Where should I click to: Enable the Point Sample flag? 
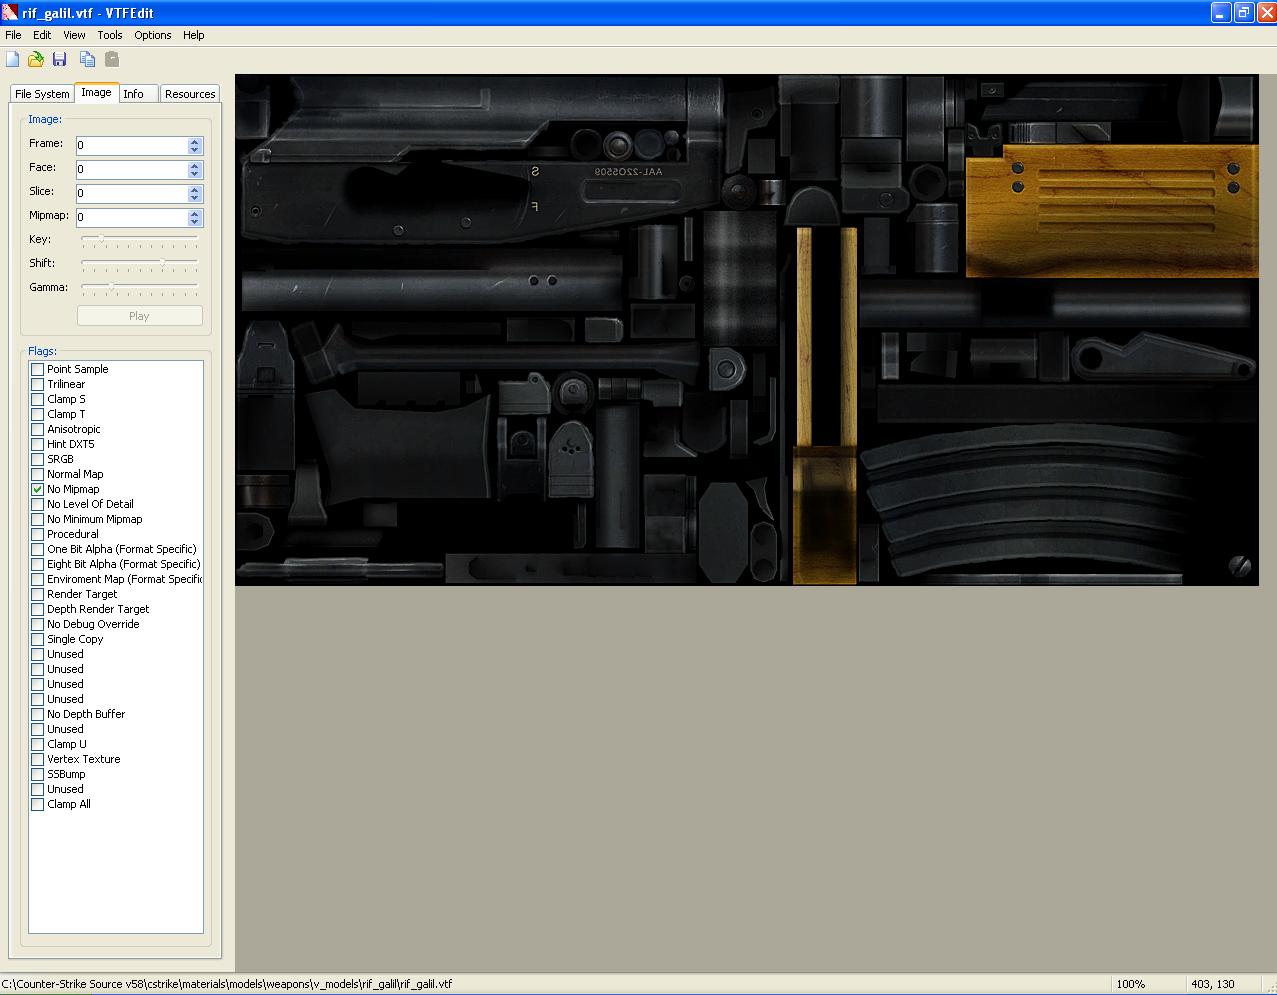pyautogui.click(x=37, y=369)
